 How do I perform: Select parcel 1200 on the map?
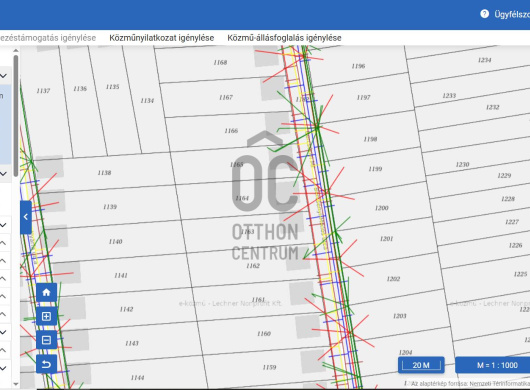coord(382,208)
